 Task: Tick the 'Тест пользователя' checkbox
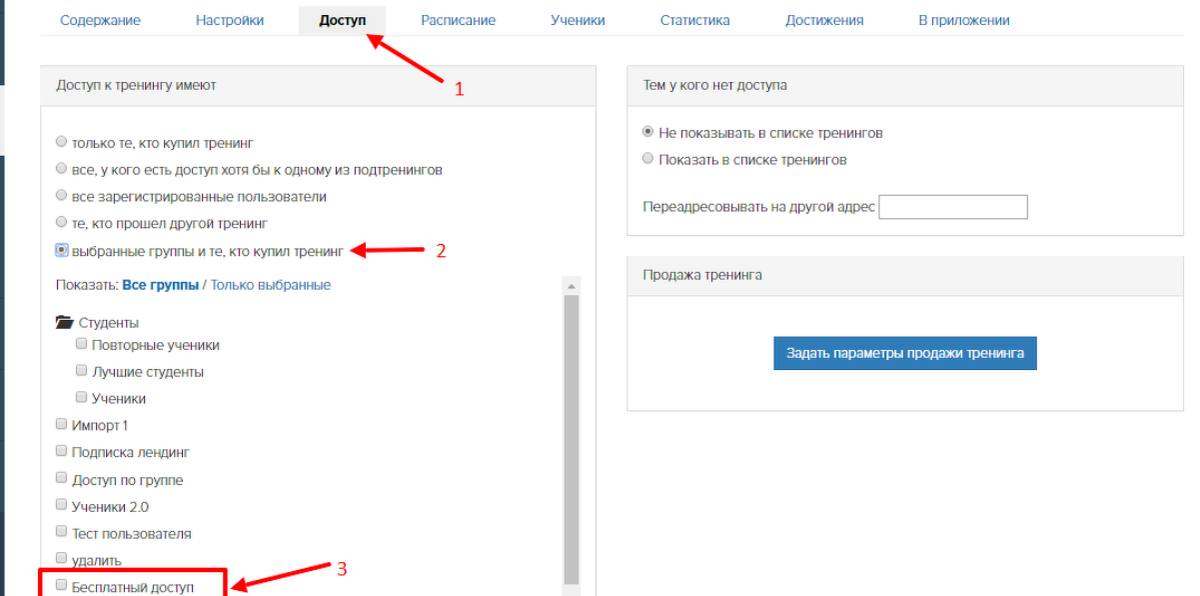point(62,533)
